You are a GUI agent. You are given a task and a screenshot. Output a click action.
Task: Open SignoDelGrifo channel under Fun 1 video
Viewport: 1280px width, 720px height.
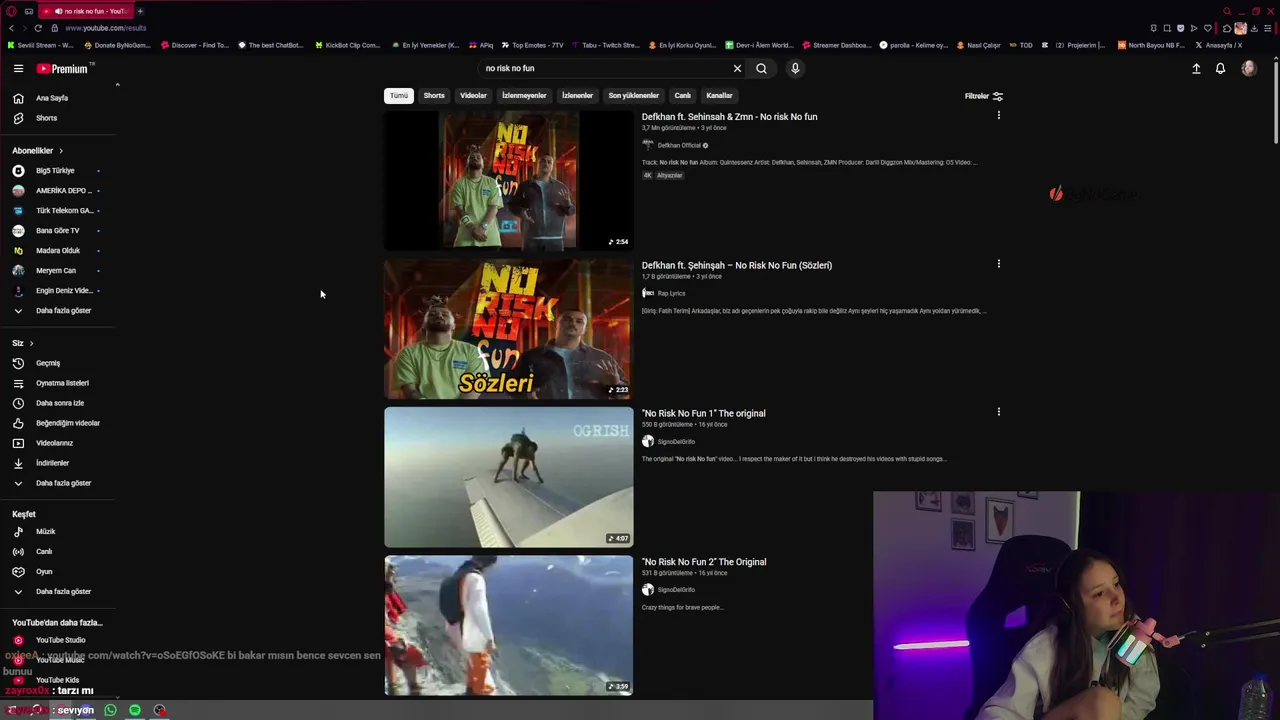[x=676, y=442]
